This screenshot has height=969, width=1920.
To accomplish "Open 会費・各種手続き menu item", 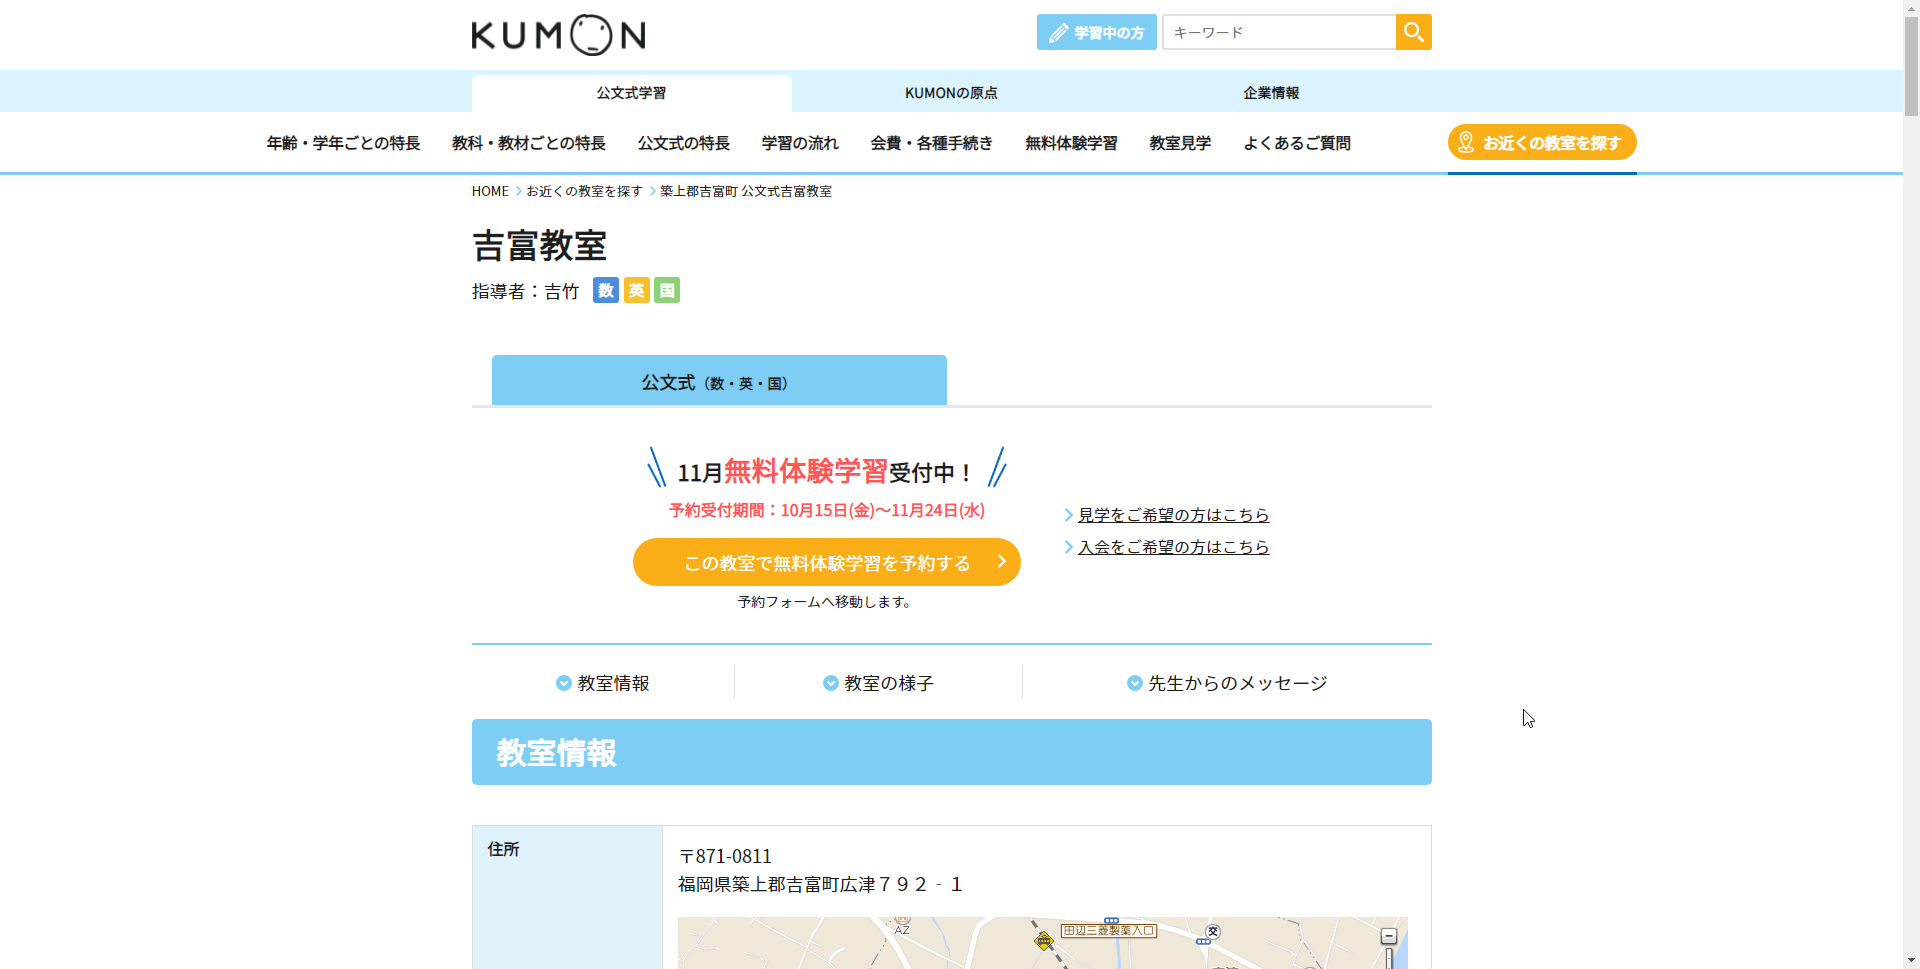I will (x=932, y=143).
